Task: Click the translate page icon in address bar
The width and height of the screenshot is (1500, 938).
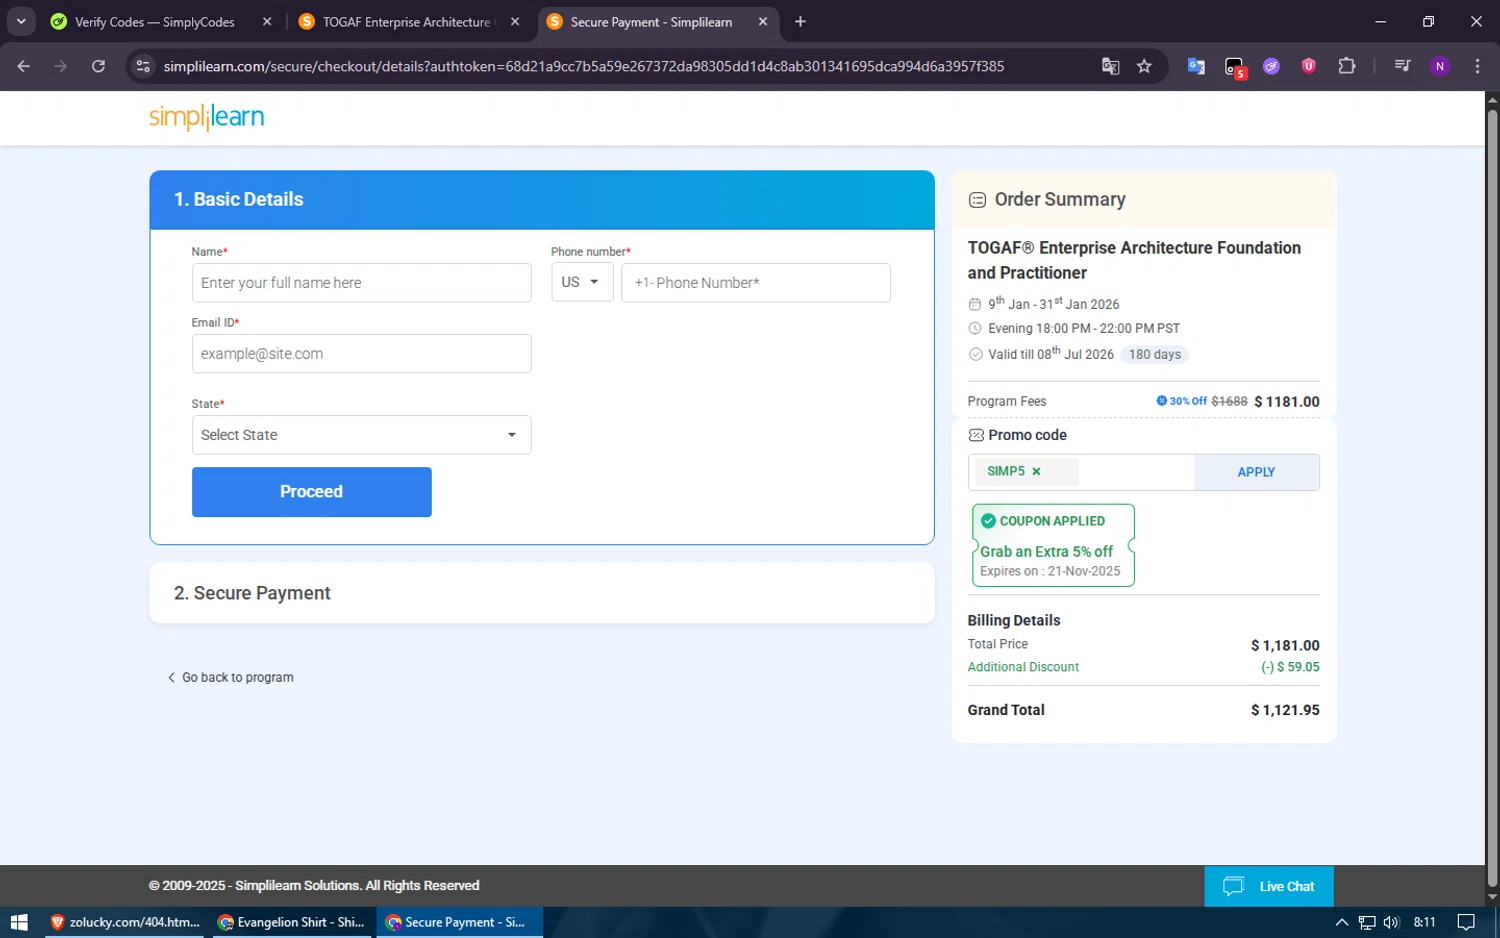Action: click(1110, 66)
